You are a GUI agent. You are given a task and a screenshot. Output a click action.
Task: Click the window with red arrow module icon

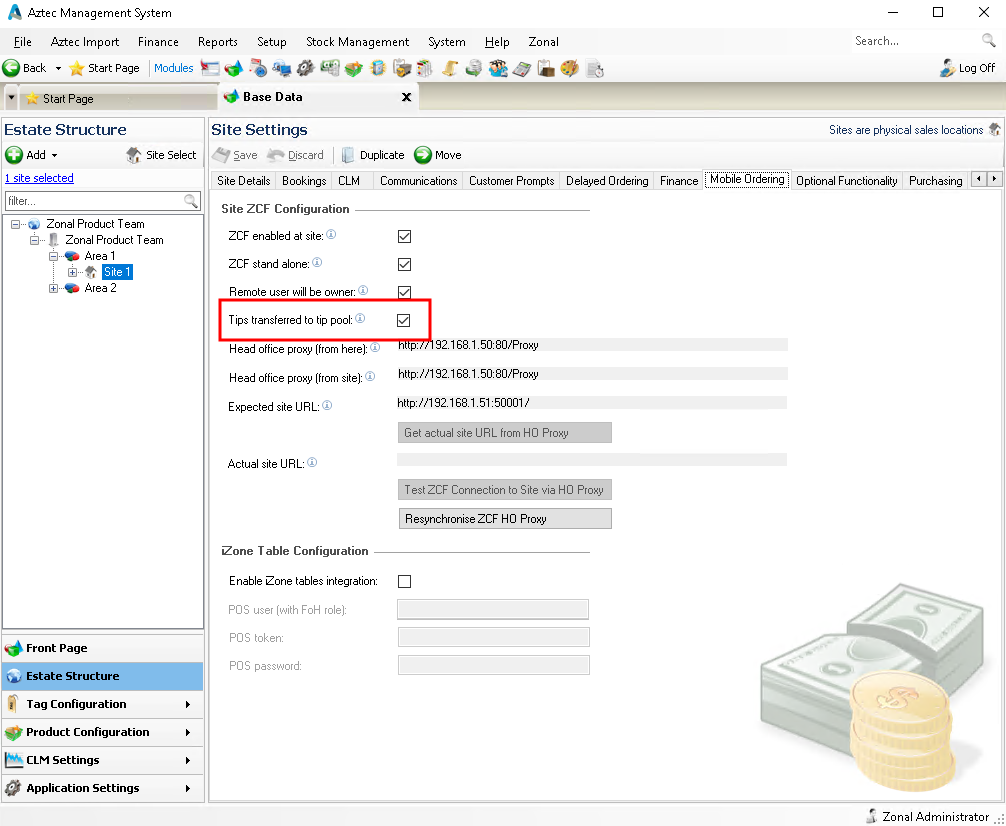[x=210, y=68]
